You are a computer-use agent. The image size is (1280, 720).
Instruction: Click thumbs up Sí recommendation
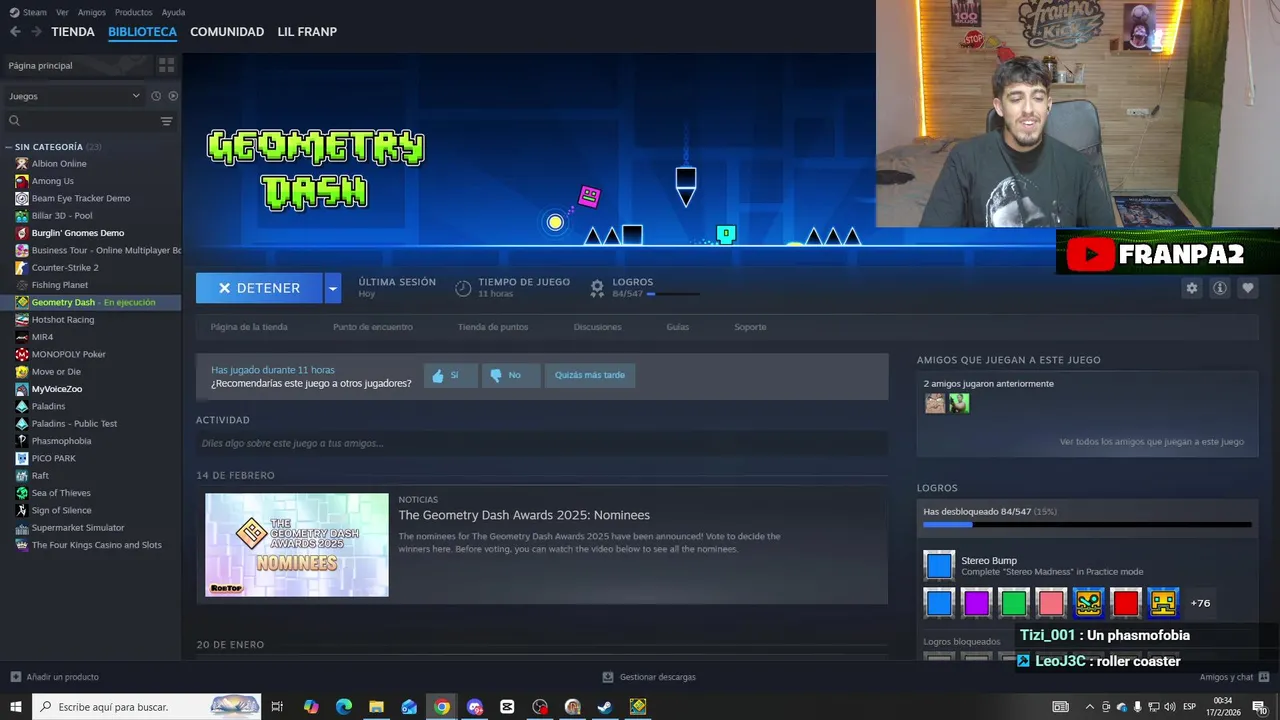pos(449,375)
